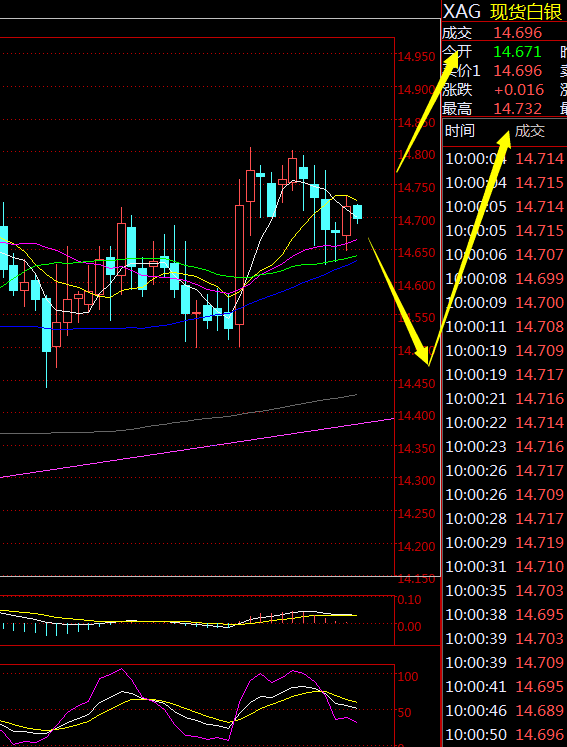Select tick row 10:00:41 at 14.695
Image resolution: width=567 pixels, height=747 pixels.
coord(505,686)
